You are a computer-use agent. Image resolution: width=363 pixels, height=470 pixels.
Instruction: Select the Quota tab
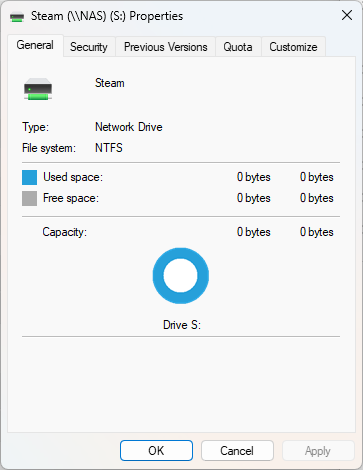click(238, 47)
